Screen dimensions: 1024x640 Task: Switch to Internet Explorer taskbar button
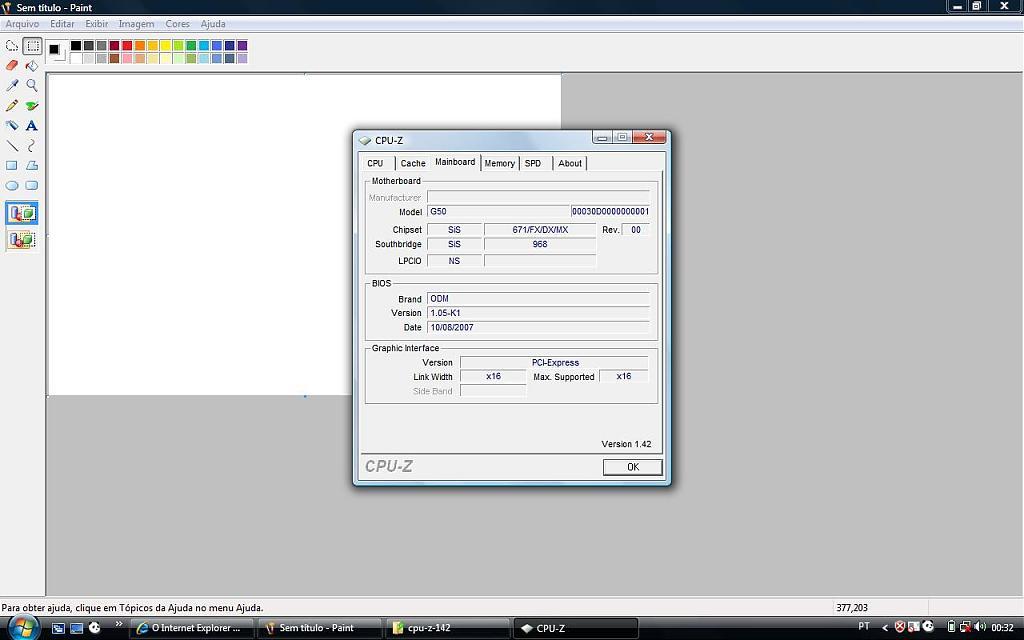coord(191,628)
